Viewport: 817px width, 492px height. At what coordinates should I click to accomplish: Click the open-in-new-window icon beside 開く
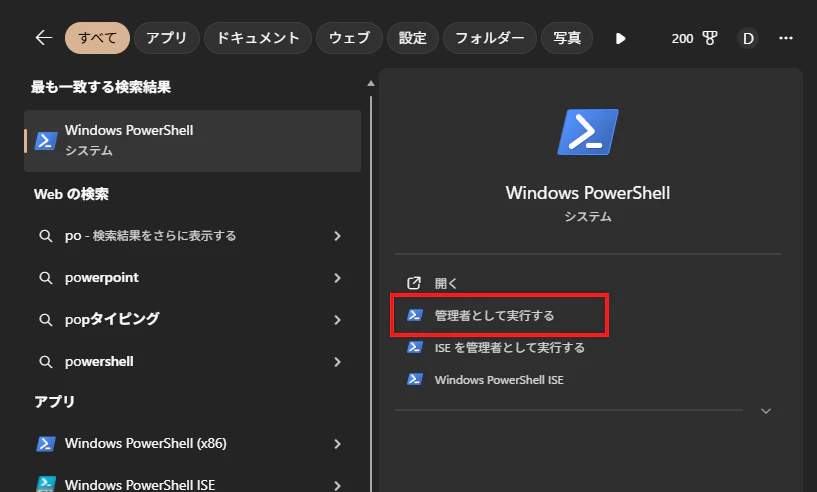click(x=414, y=283)
